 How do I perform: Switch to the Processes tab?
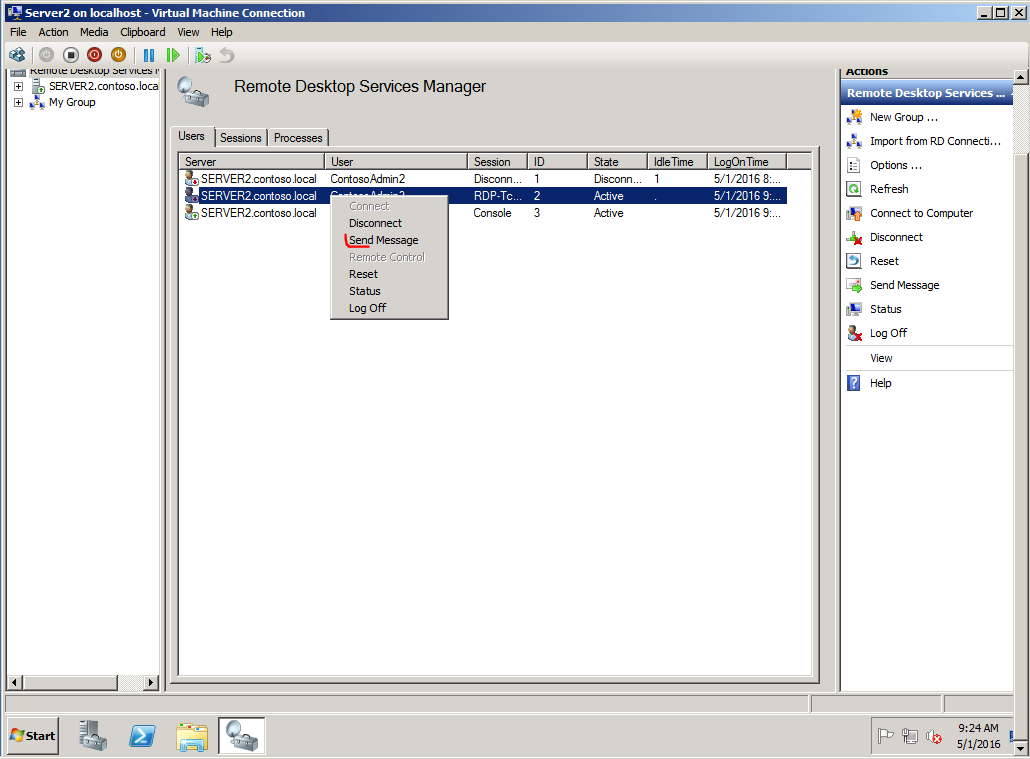298,137
